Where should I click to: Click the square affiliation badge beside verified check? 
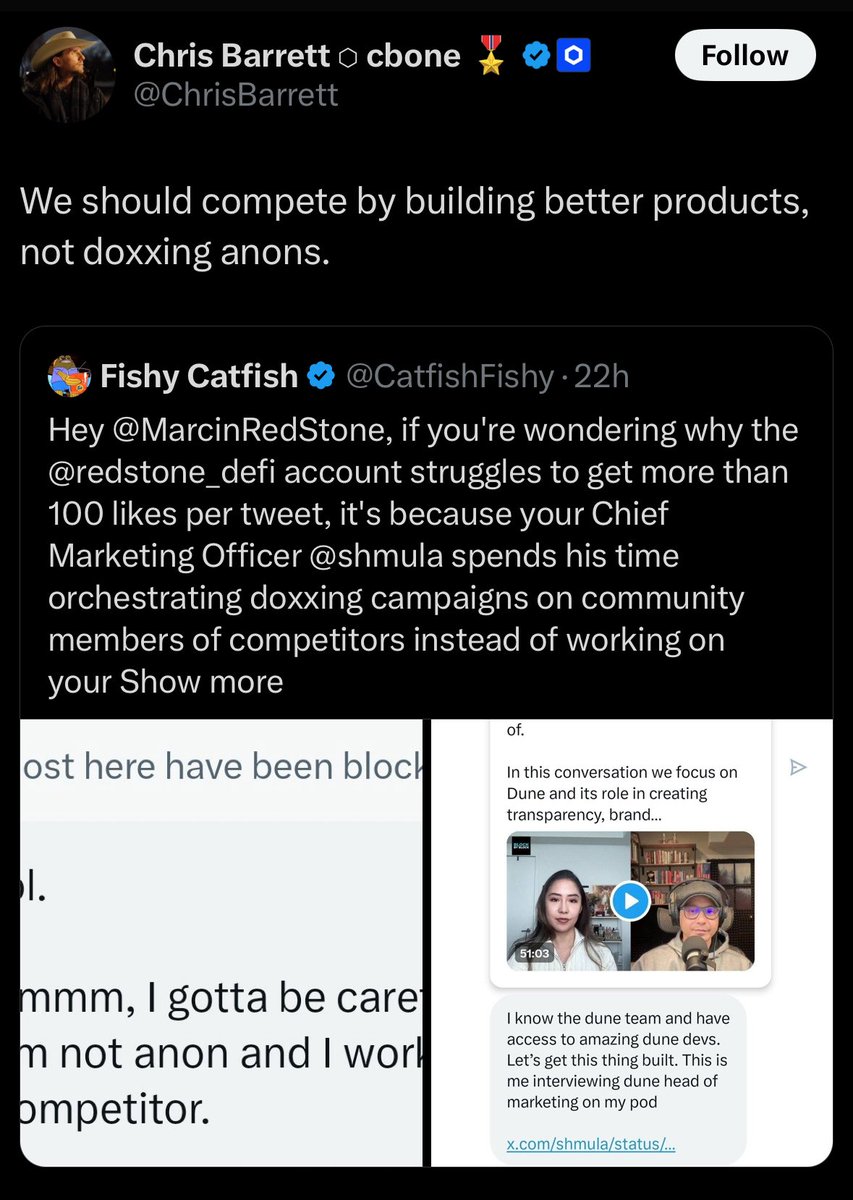point(574,57)
